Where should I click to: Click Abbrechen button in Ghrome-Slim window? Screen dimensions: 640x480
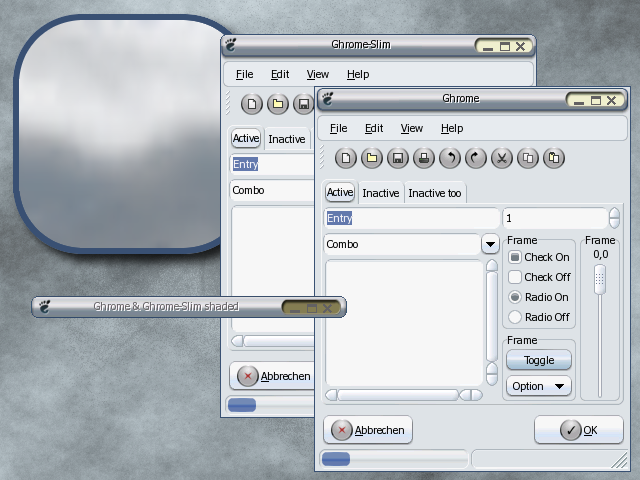[x=272, y=376]
